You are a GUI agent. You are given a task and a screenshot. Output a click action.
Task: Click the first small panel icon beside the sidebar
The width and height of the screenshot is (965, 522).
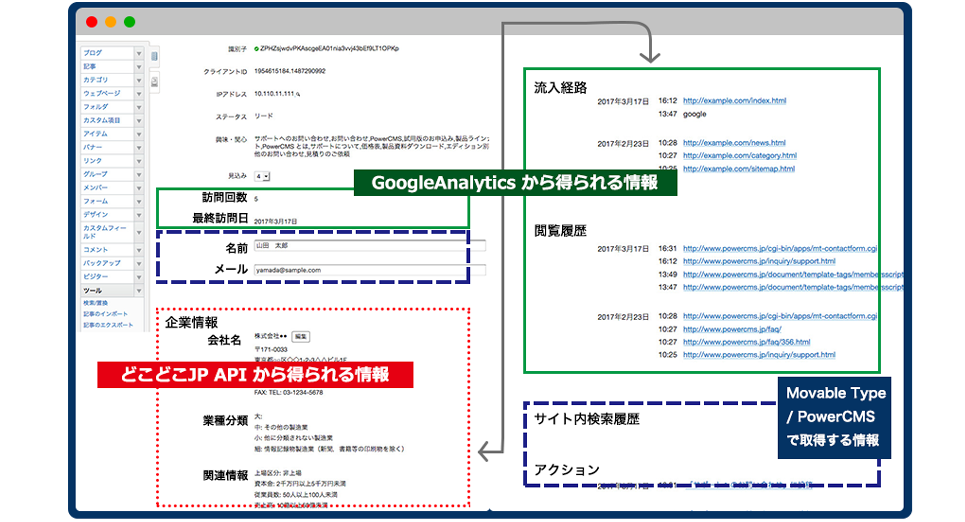154,56
